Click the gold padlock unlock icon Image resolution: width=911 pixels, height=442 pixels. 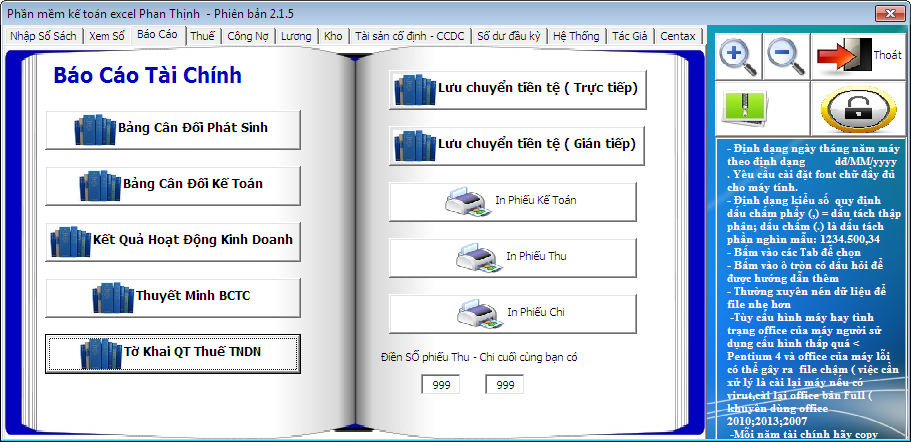click(859, 109)
